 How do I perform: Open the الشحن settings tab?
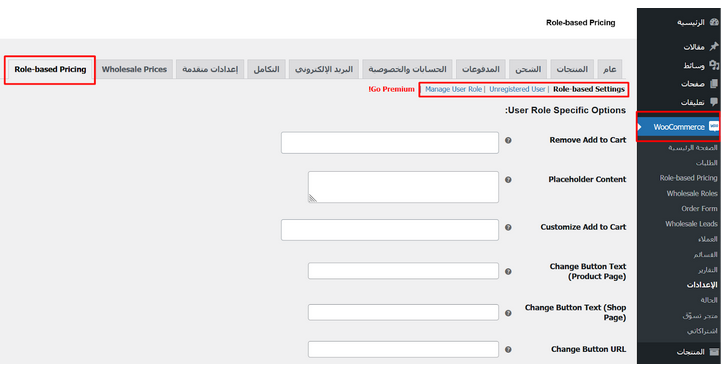click(x=528, y=69)
